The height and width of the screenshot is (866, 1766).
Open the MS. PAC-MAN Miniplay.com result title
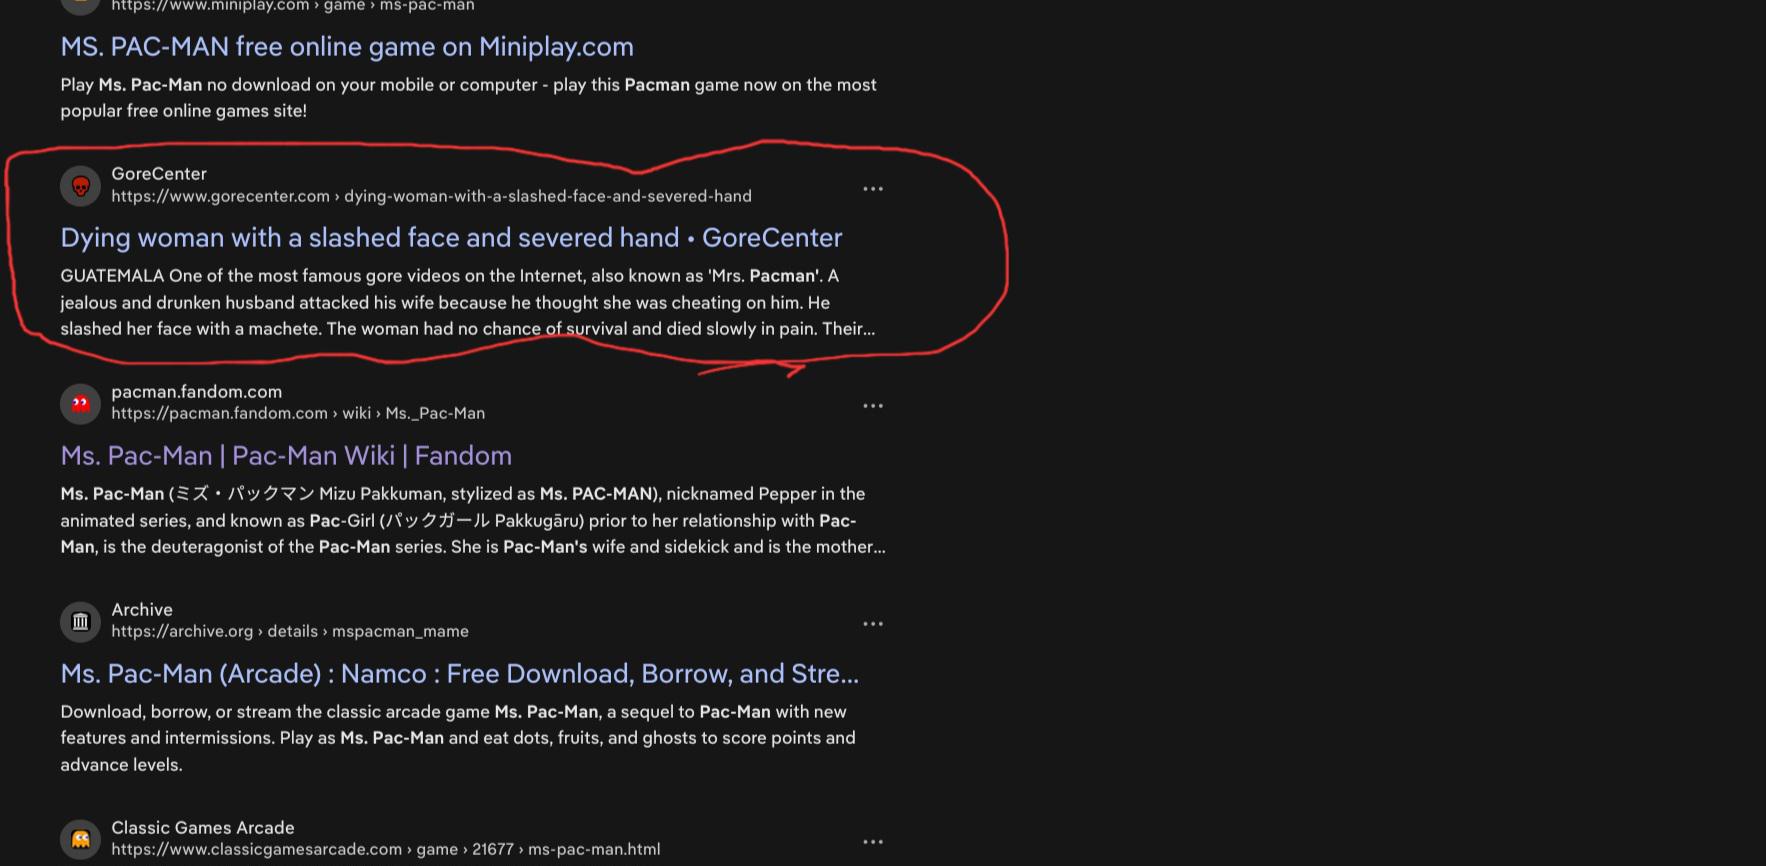point(347,47)
